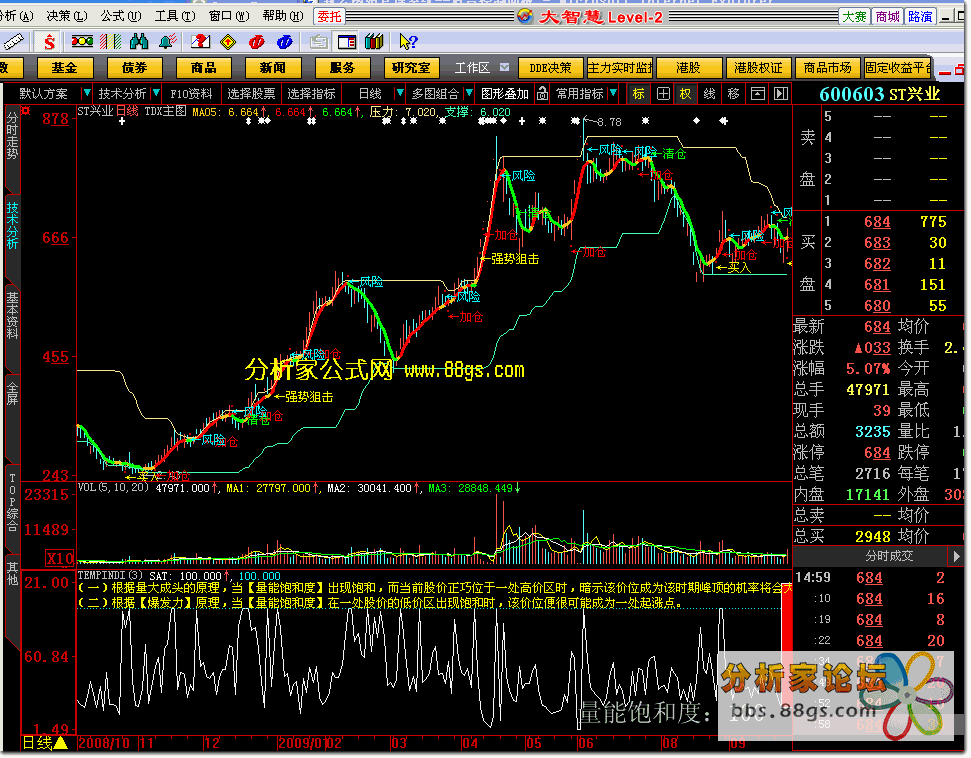Click the 商城 store button
This screenshot has width=971, height=758.
[x=887, y=17]
